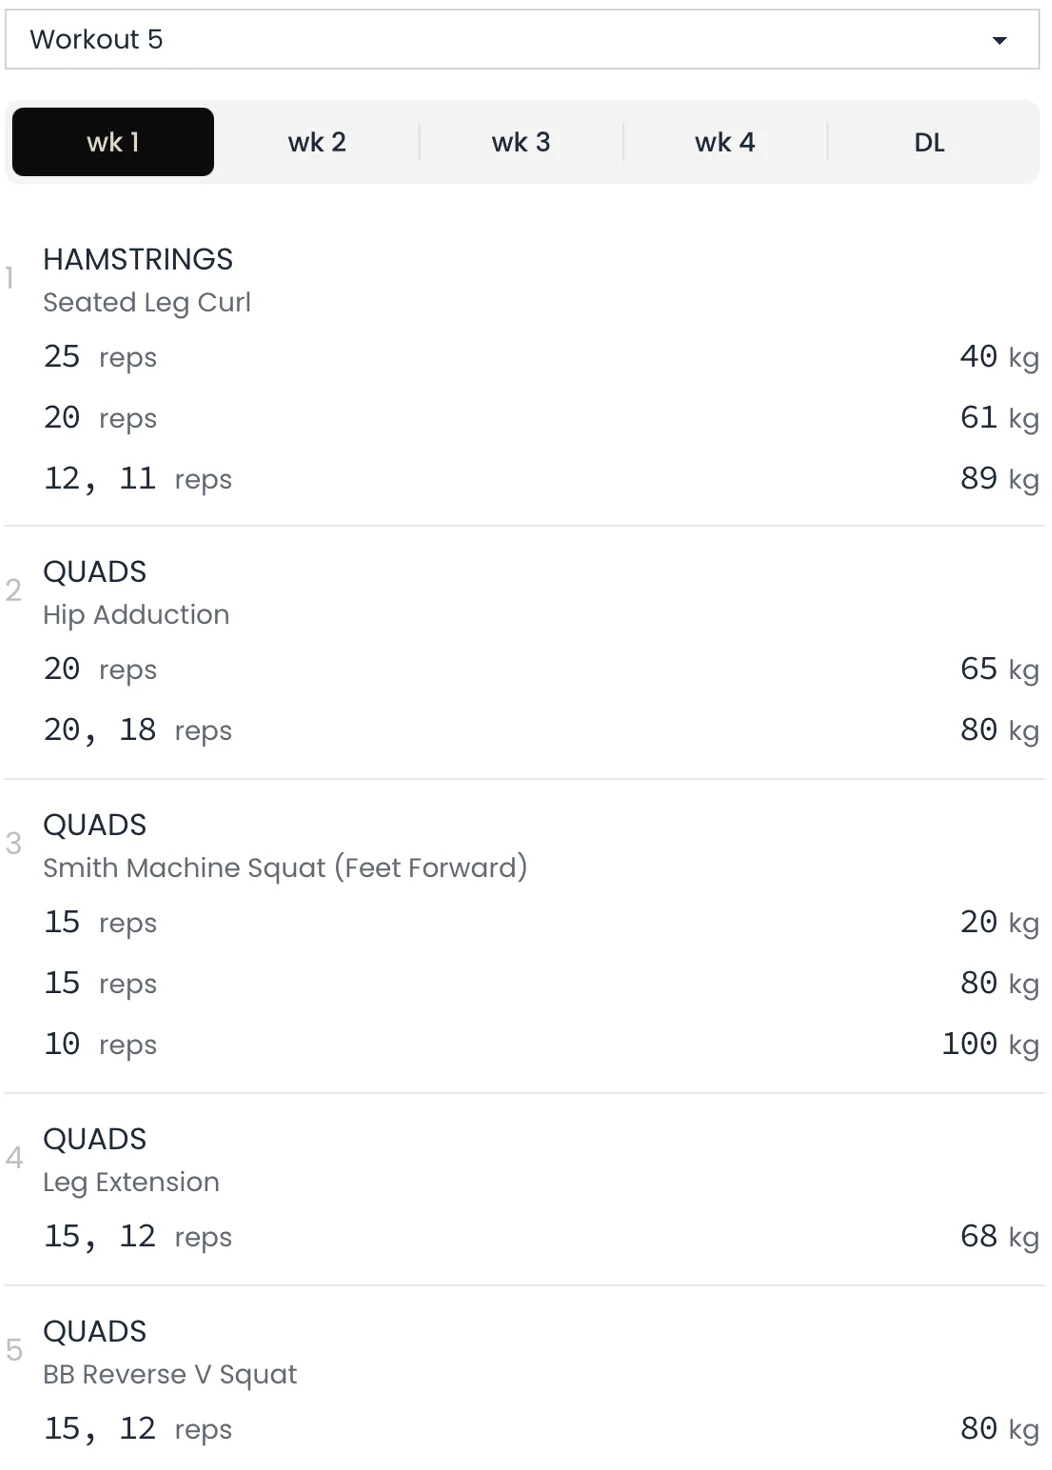Open Smith Machine Squat (Feet Forward)
The width and height of the screenshot is (1052, 1470).
point(285,867)
